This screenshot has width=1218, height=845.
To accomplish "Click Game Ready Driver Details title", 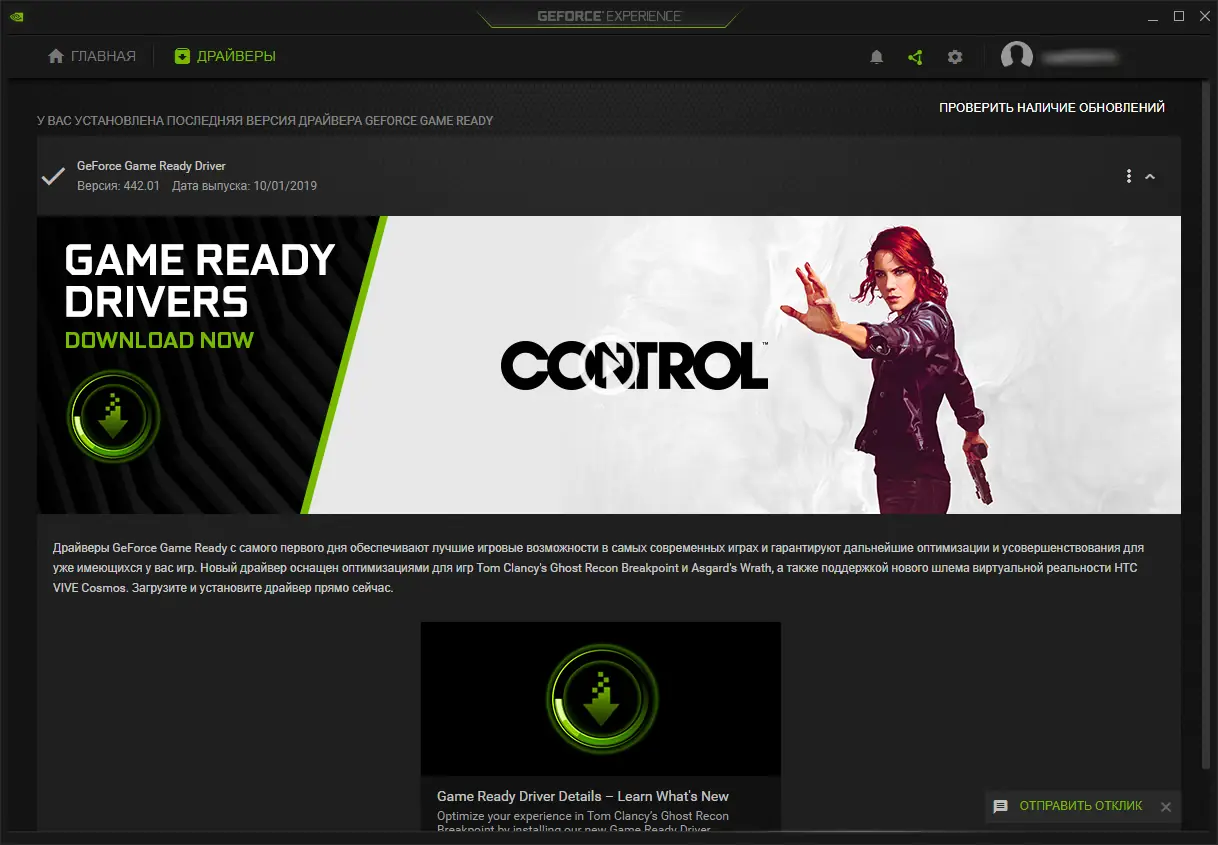I will (x=583, y=796).
